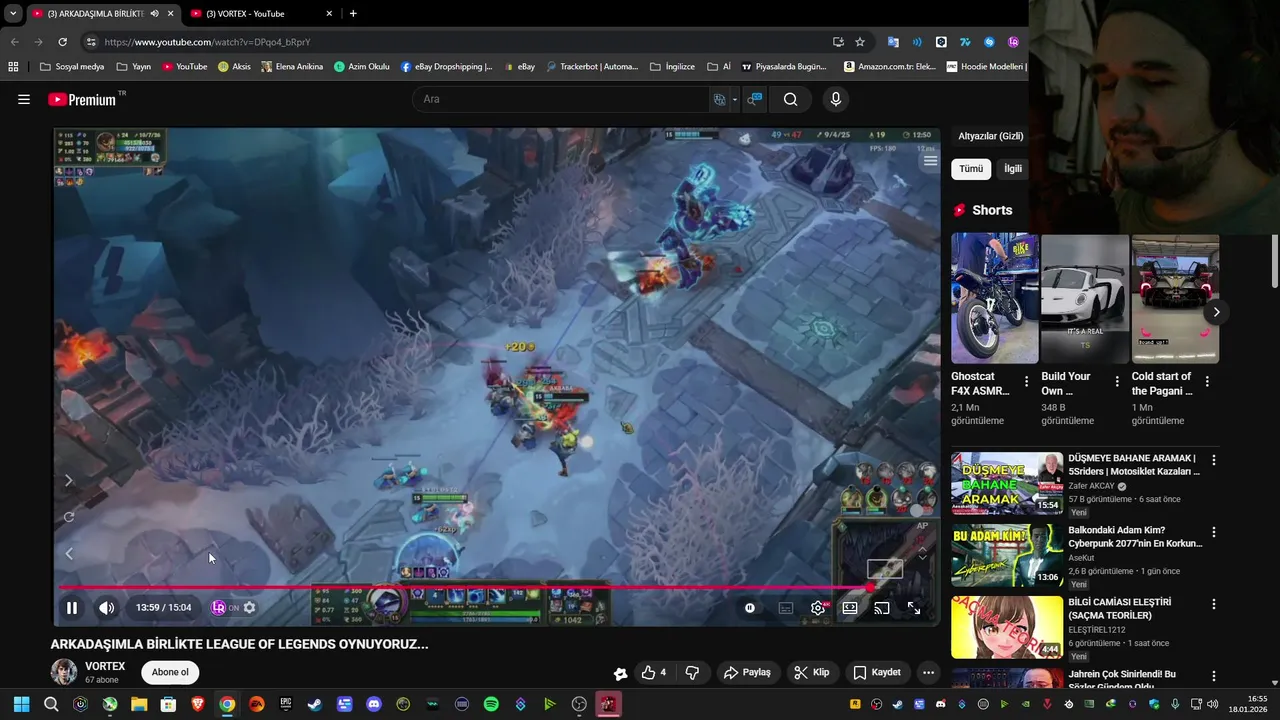1280x720 pixels.
Task: Open Spotify from the taskbar
Action: pyautogui.click(x=491, y=704)
